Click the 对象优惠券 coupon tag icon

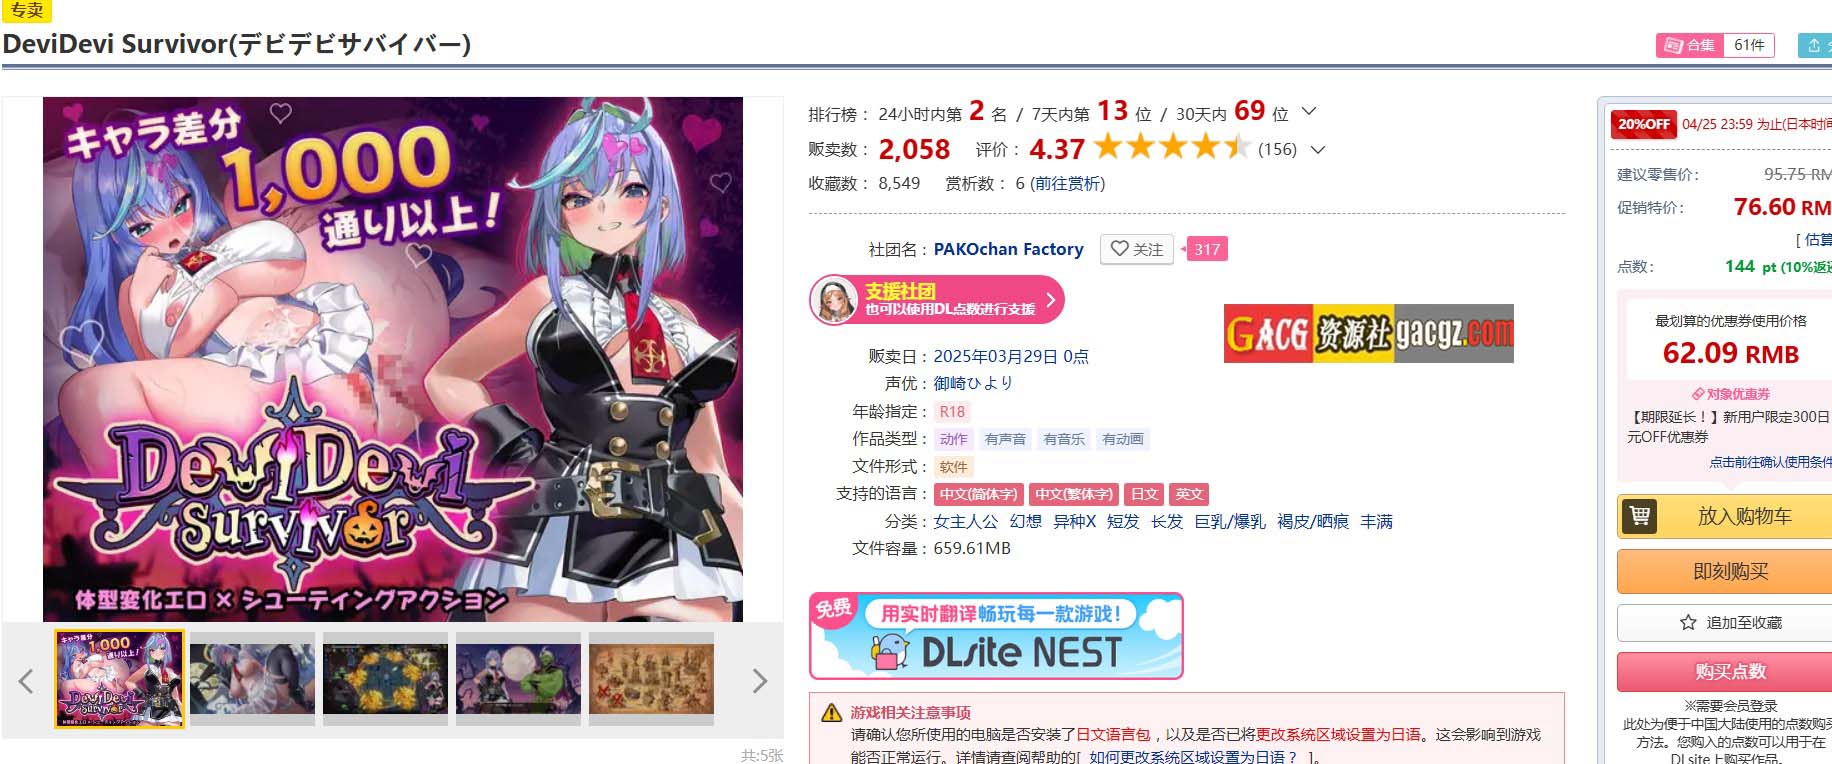pos(1698,394)
